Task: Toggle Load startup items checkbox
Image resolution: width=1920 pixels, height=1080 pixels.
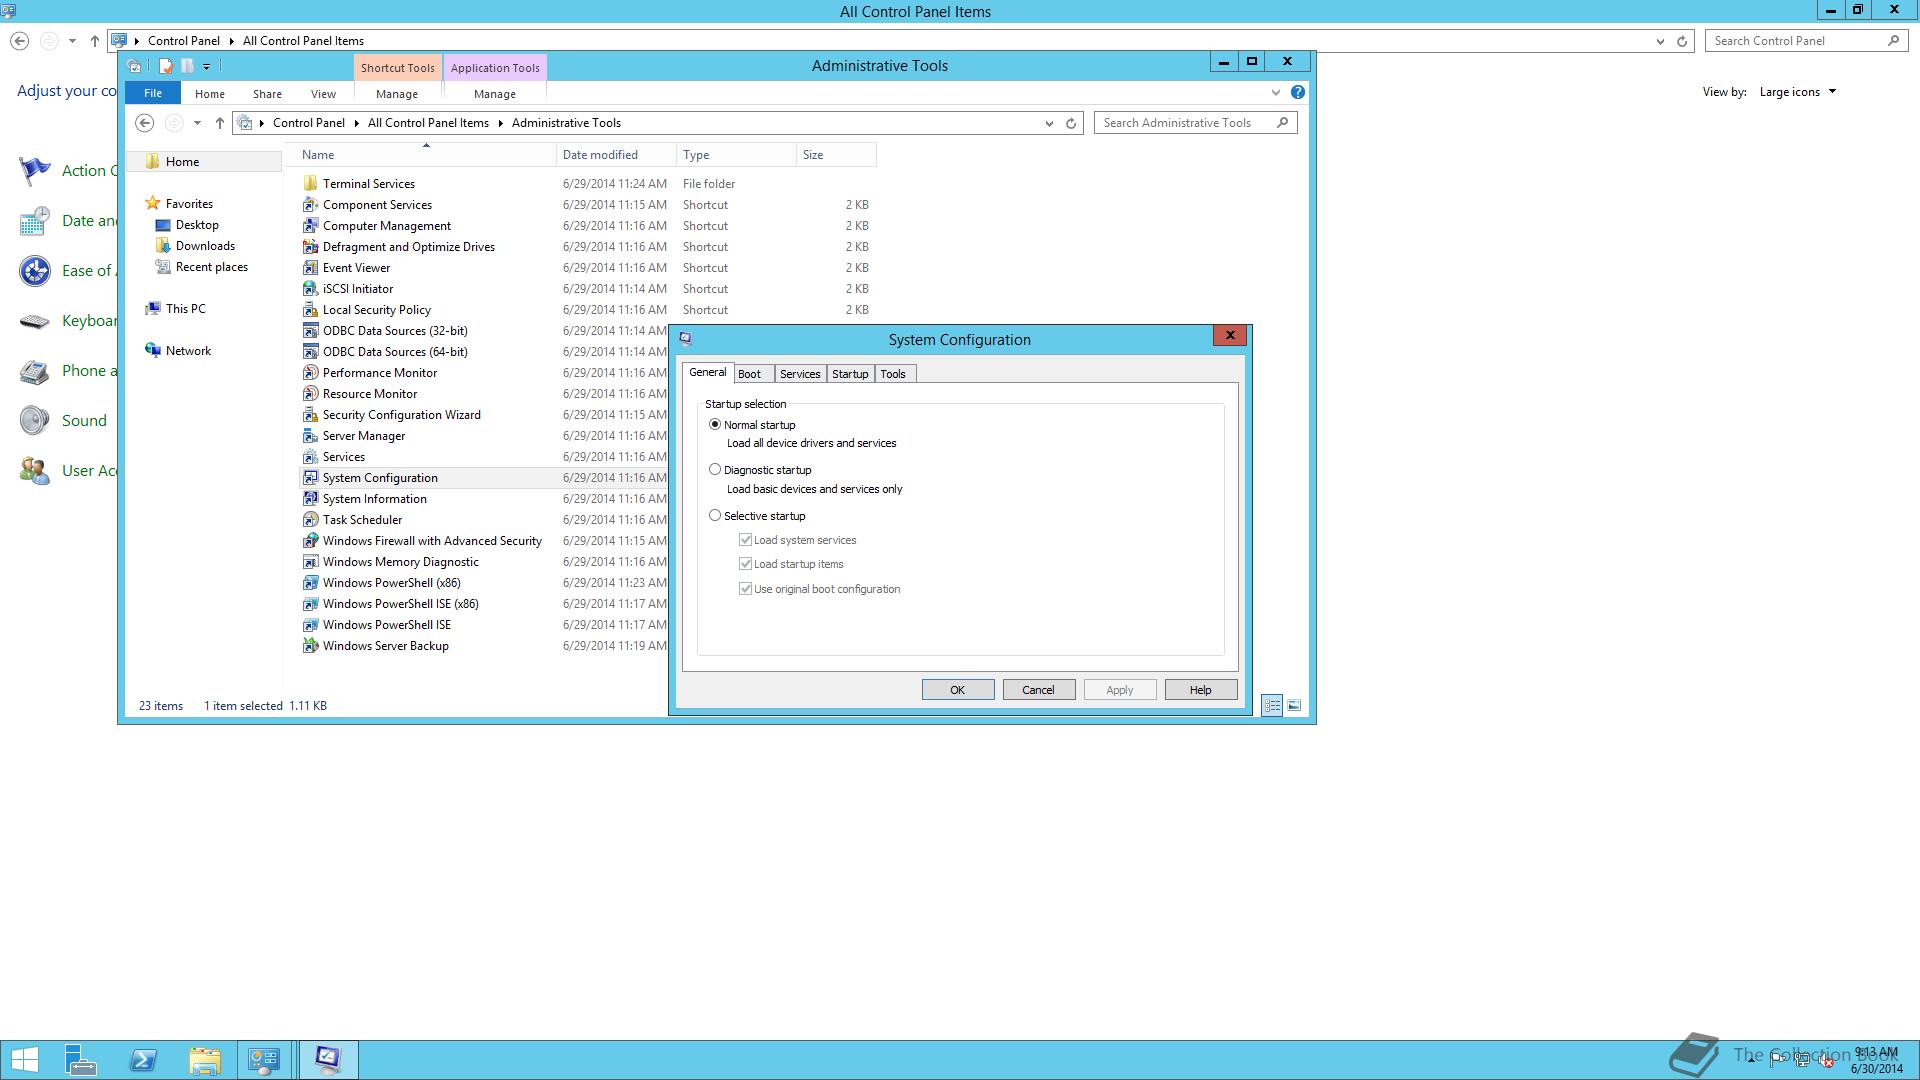Action: [x=745, y=563]
